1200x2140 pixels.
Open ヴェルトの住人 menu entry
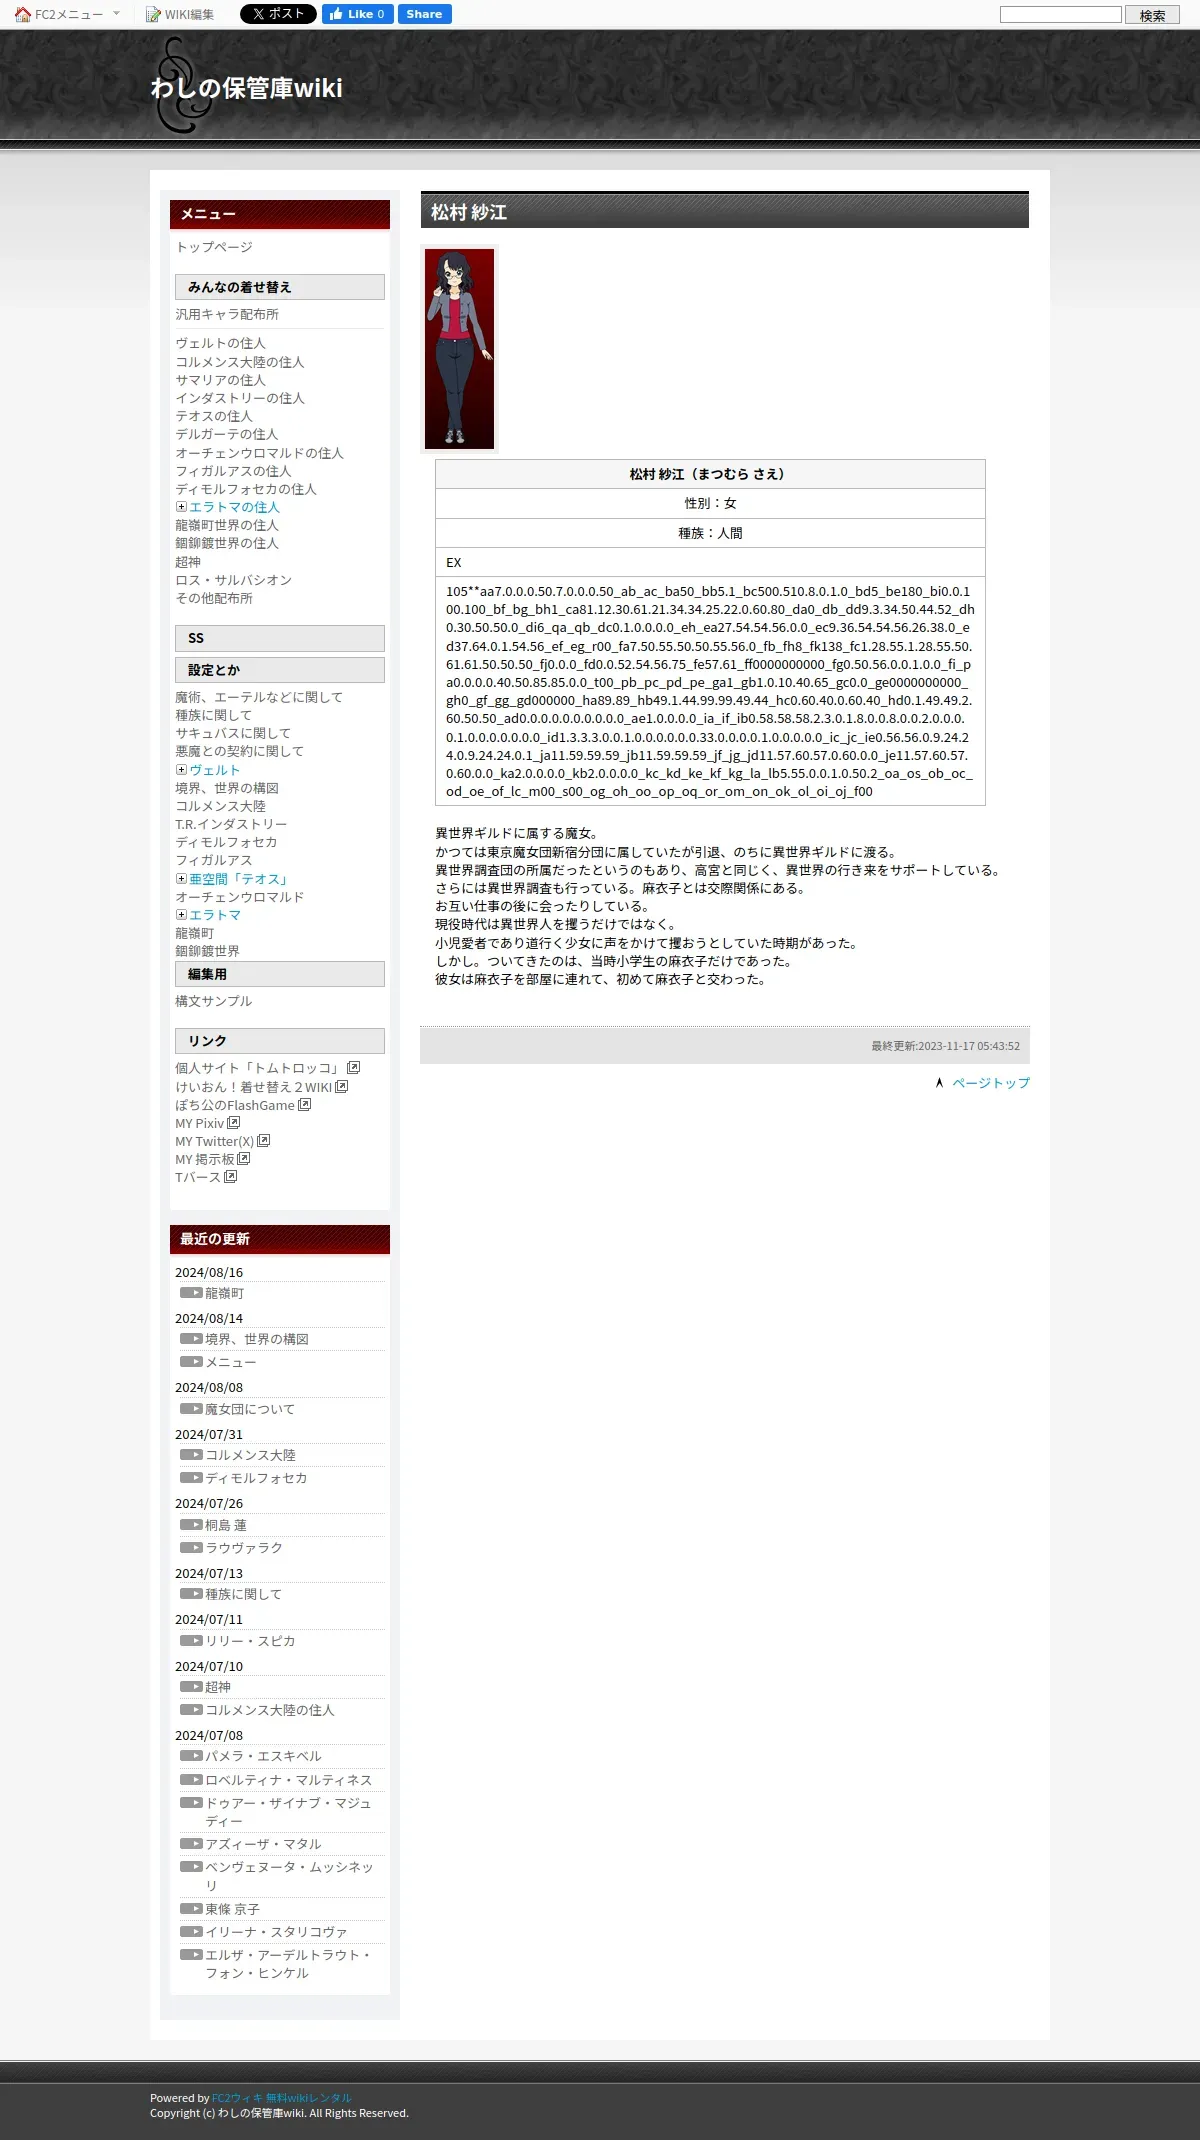220,343
